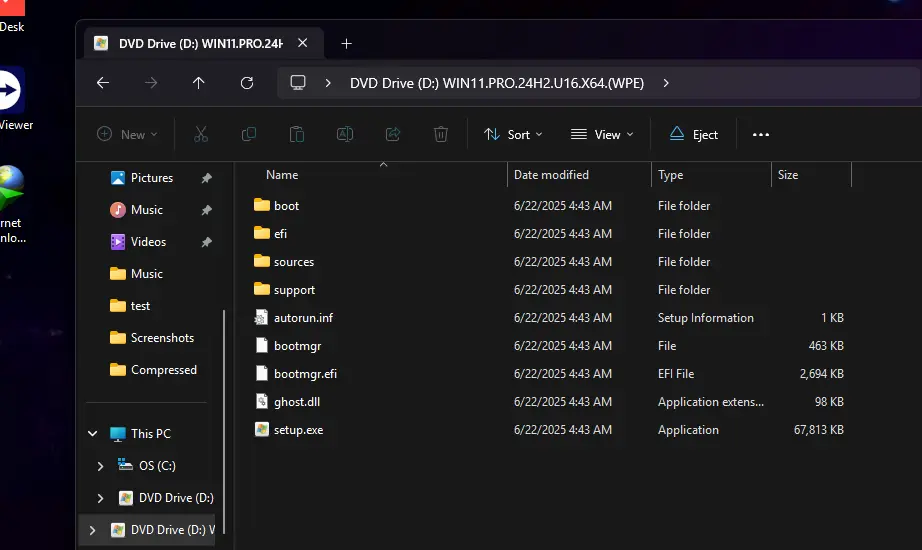Open a new tab with the plus button
This screenshot has height=550, width=922.
[x=346, y=44]
